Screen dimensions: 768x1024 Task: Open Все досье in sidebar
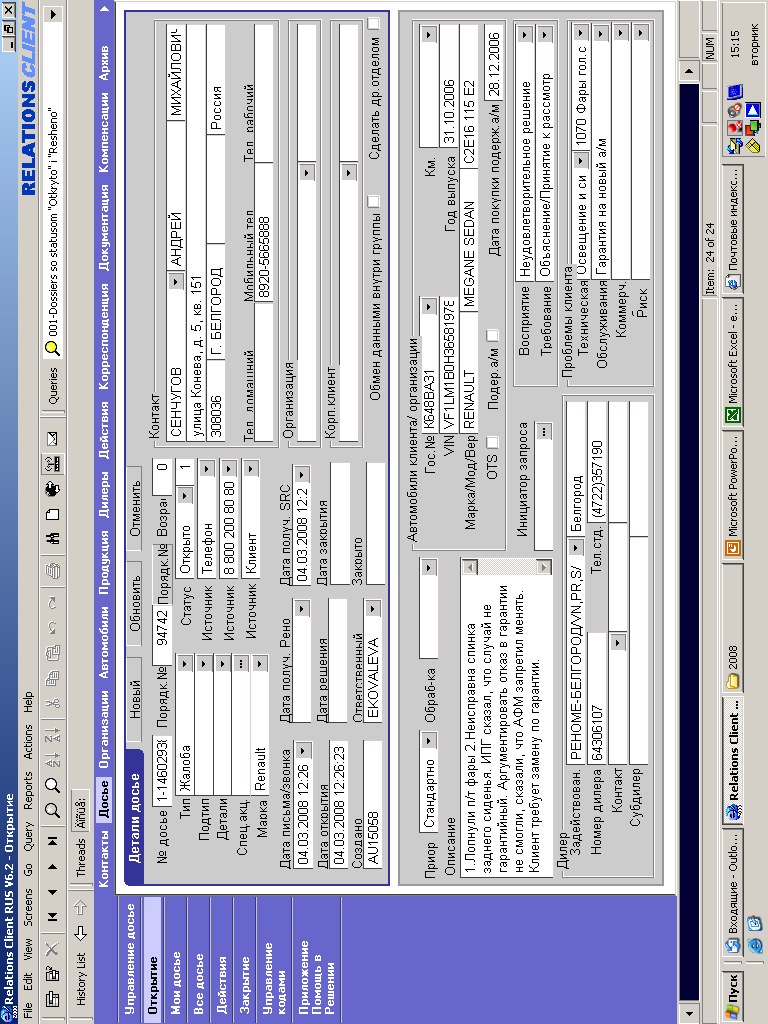click(197, 982)
